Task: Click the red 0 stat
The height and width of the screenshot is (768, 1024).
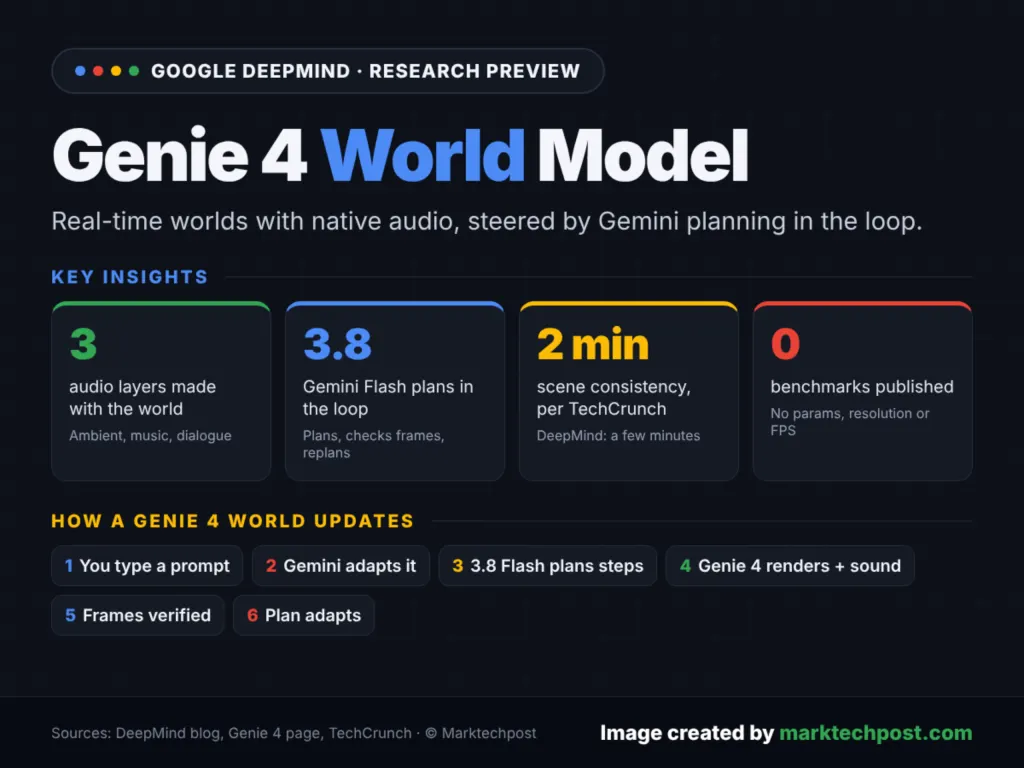Action: (785, 344)
